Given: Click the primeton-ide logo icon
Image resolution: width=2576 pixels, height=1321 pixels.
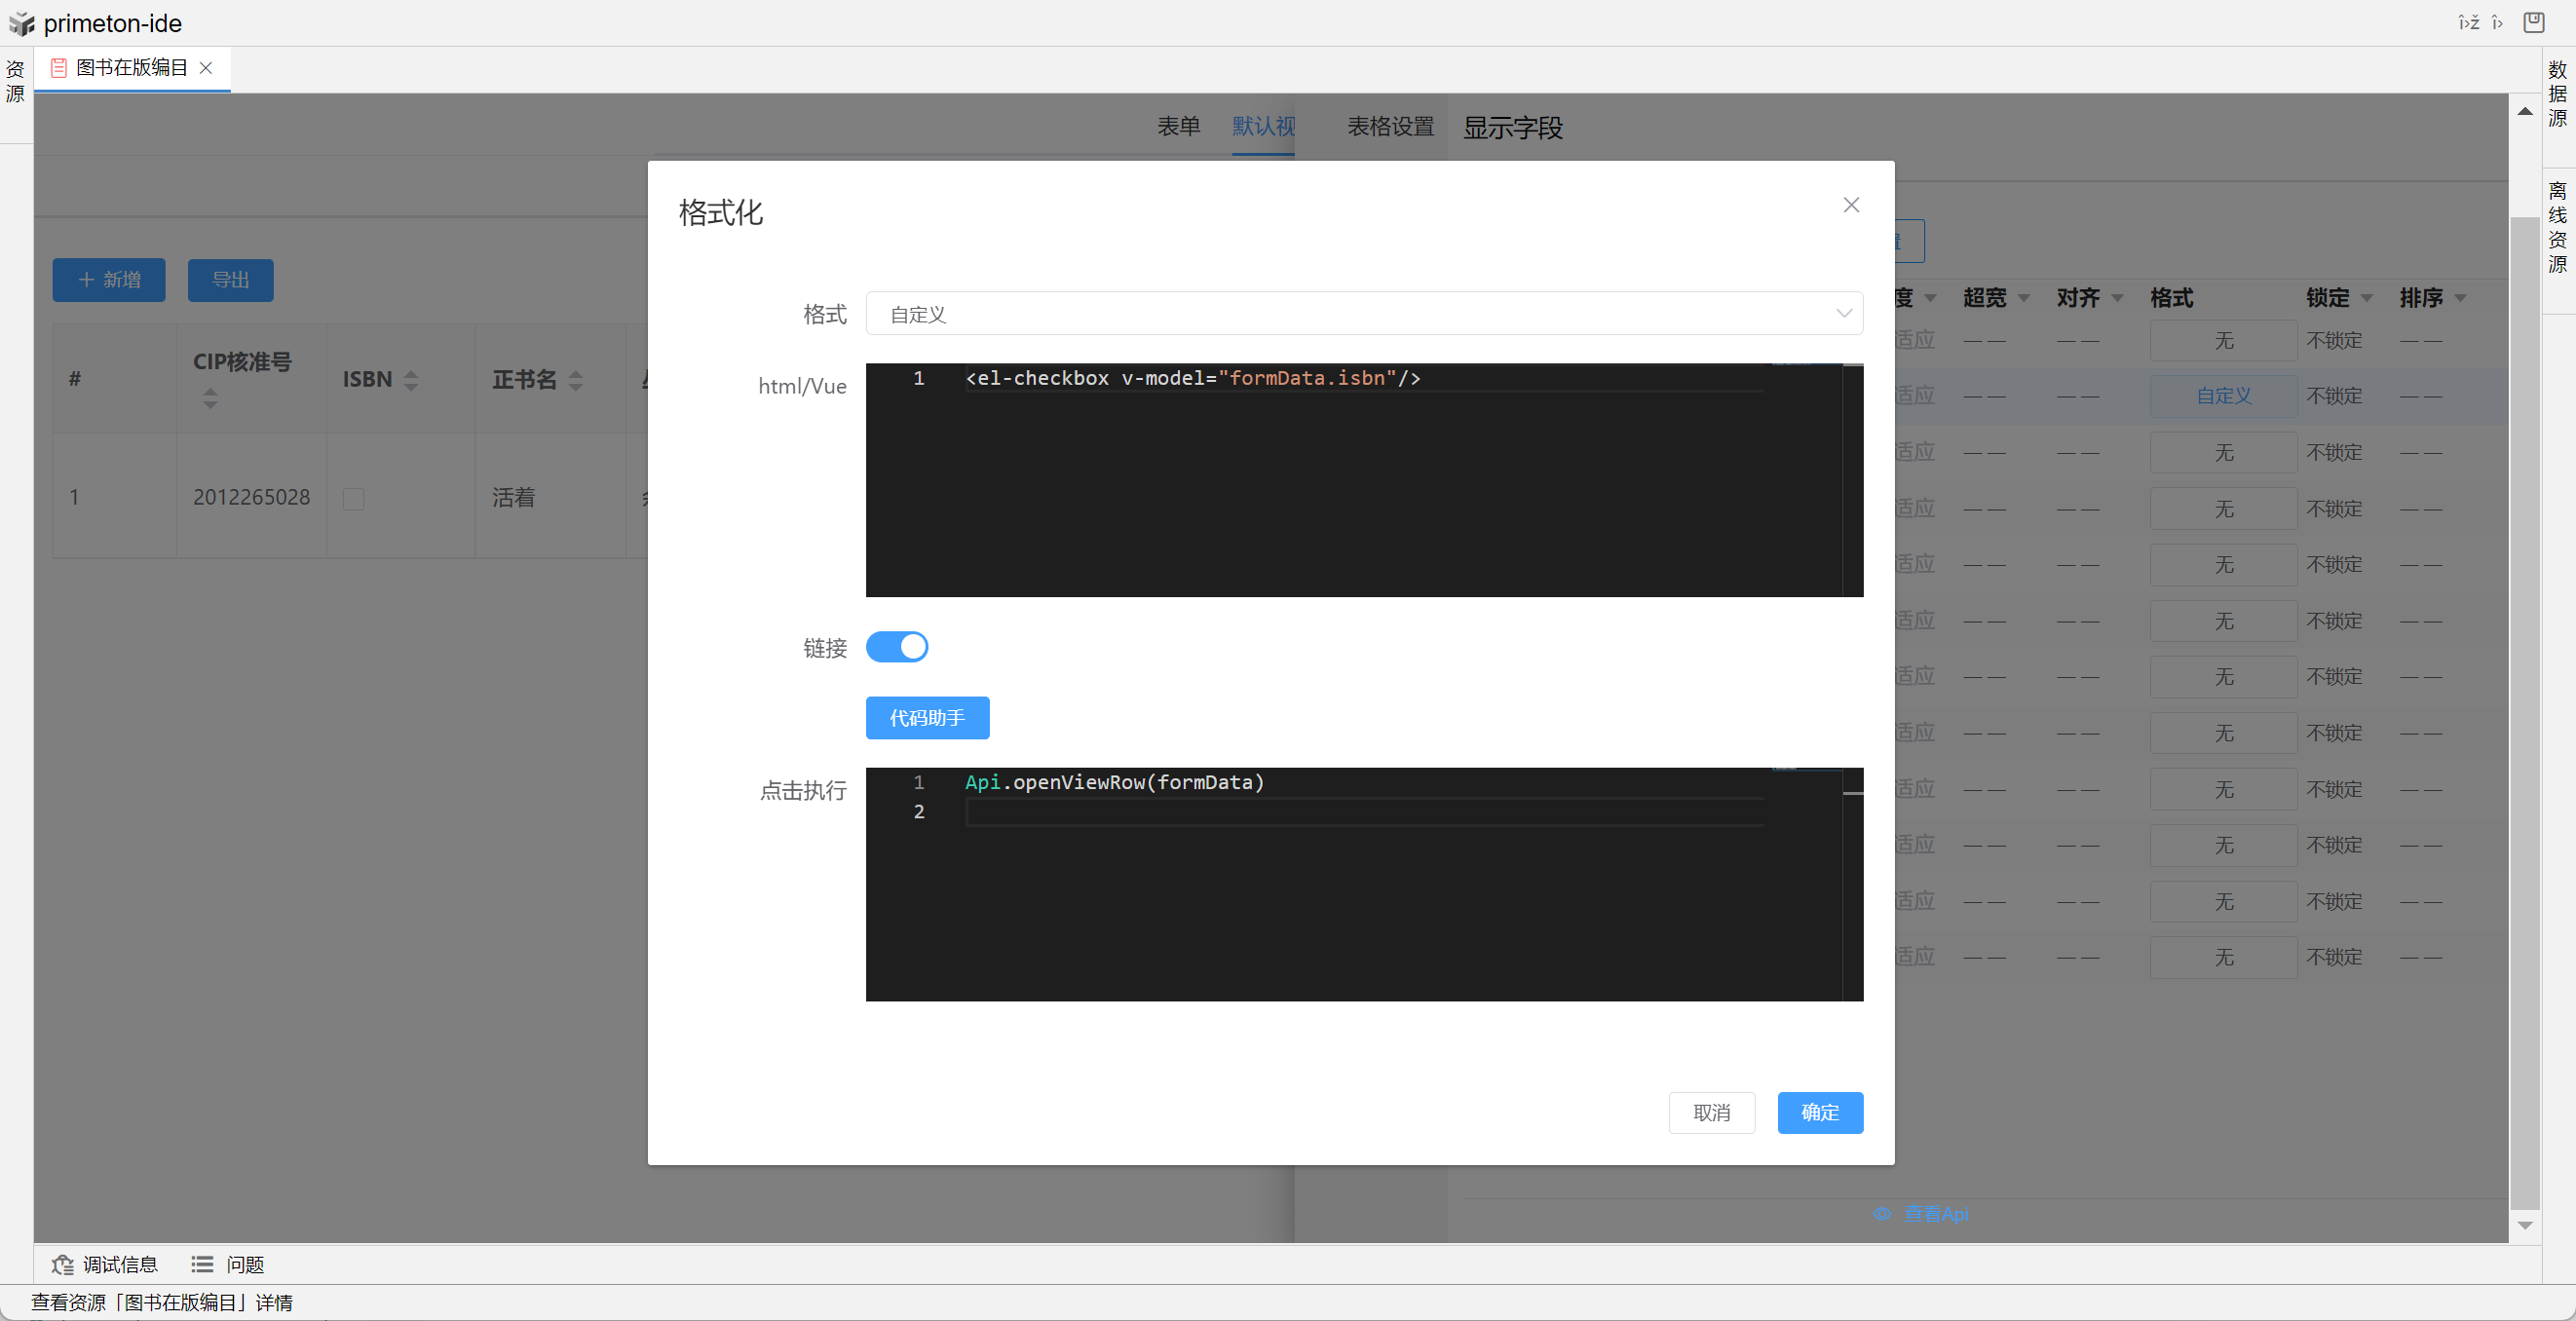Looking at the screenshot, I should 21,23.
